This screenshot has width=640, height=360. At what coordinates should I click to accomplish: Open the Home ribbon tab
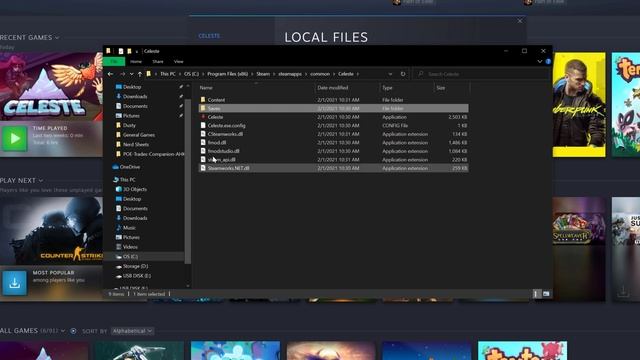point(136,62)
